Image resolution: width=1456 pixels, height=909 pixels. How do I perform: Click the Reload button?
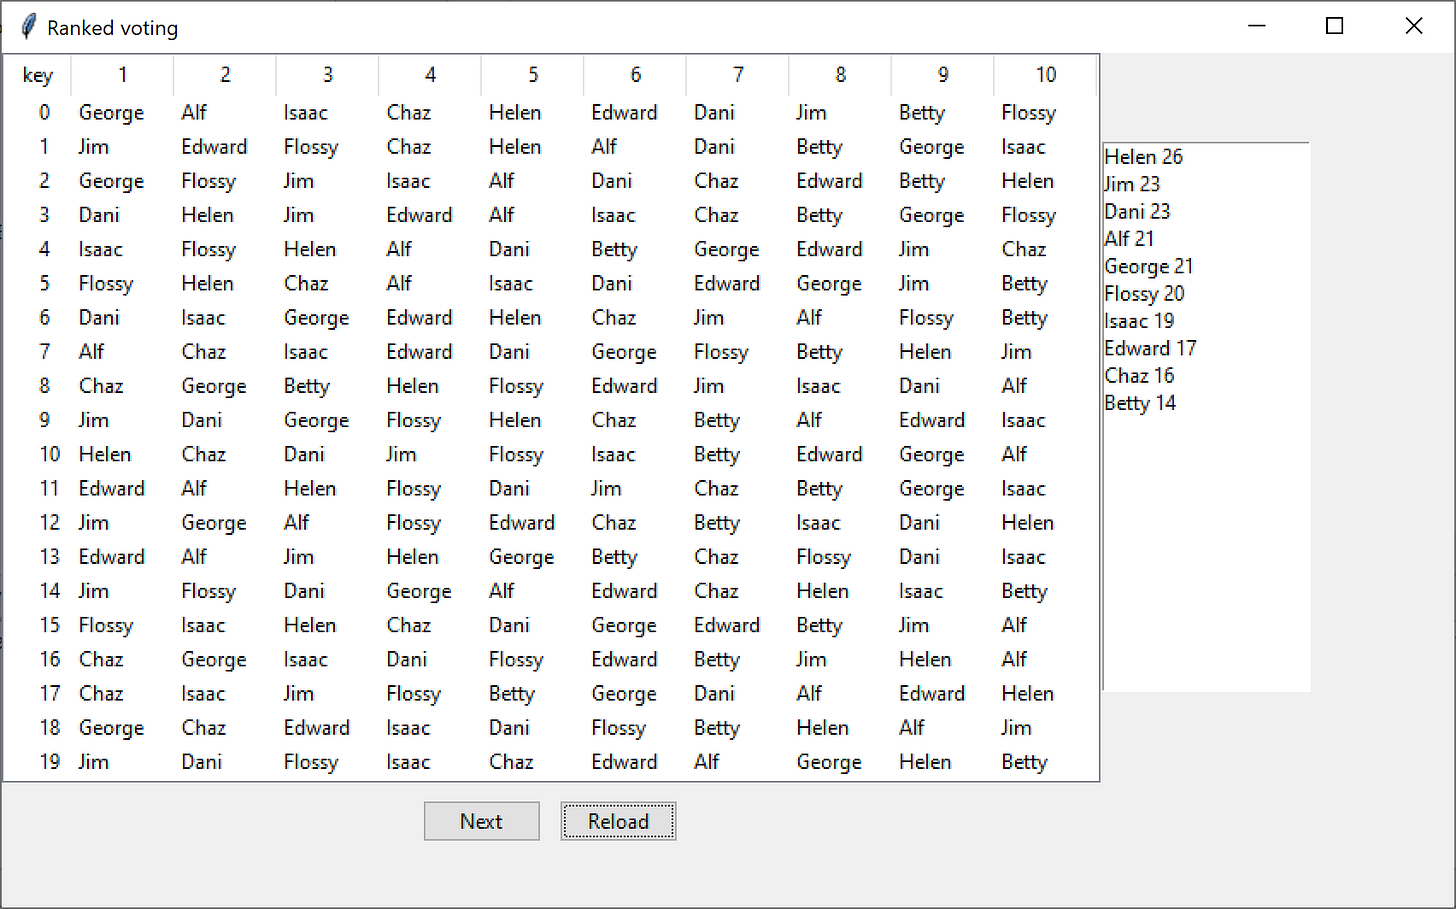618,821
